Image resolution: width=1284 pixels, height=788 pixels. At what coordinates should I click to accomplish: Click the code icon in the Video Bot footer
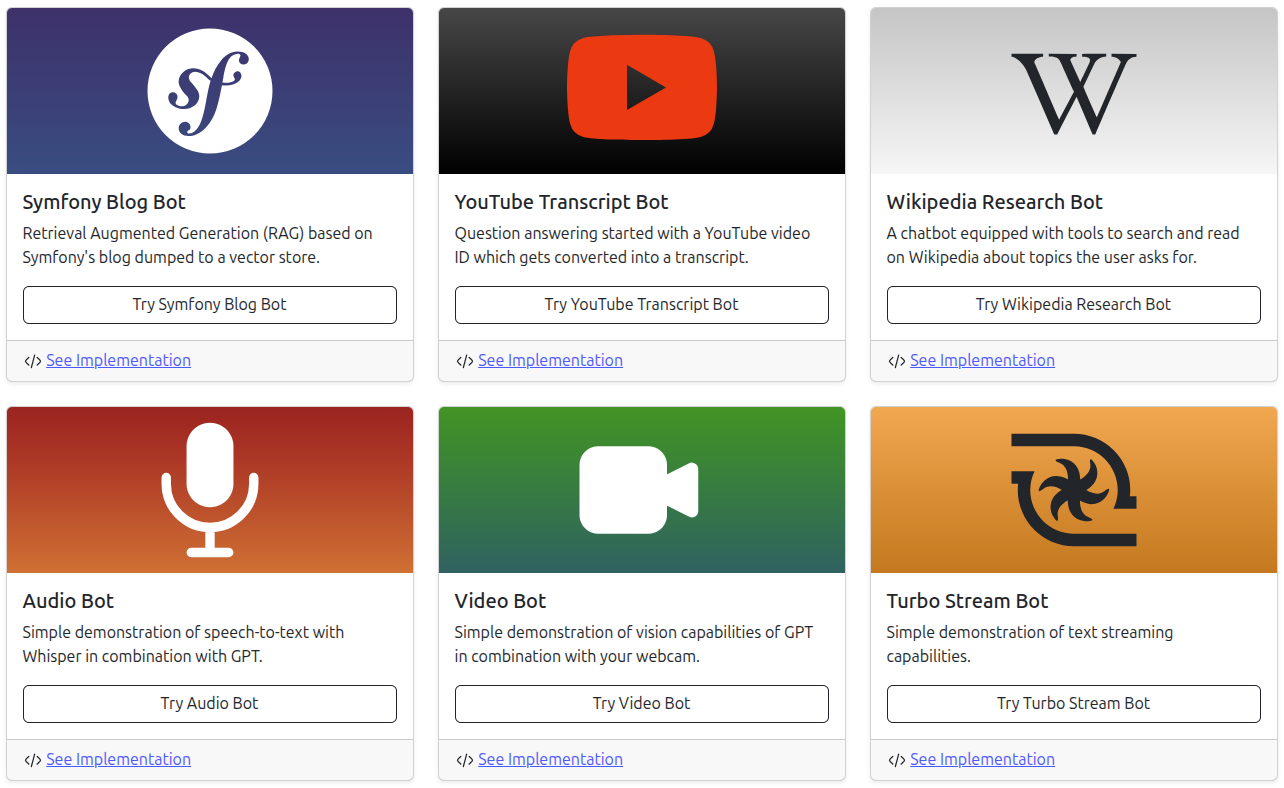pos(464,760)
